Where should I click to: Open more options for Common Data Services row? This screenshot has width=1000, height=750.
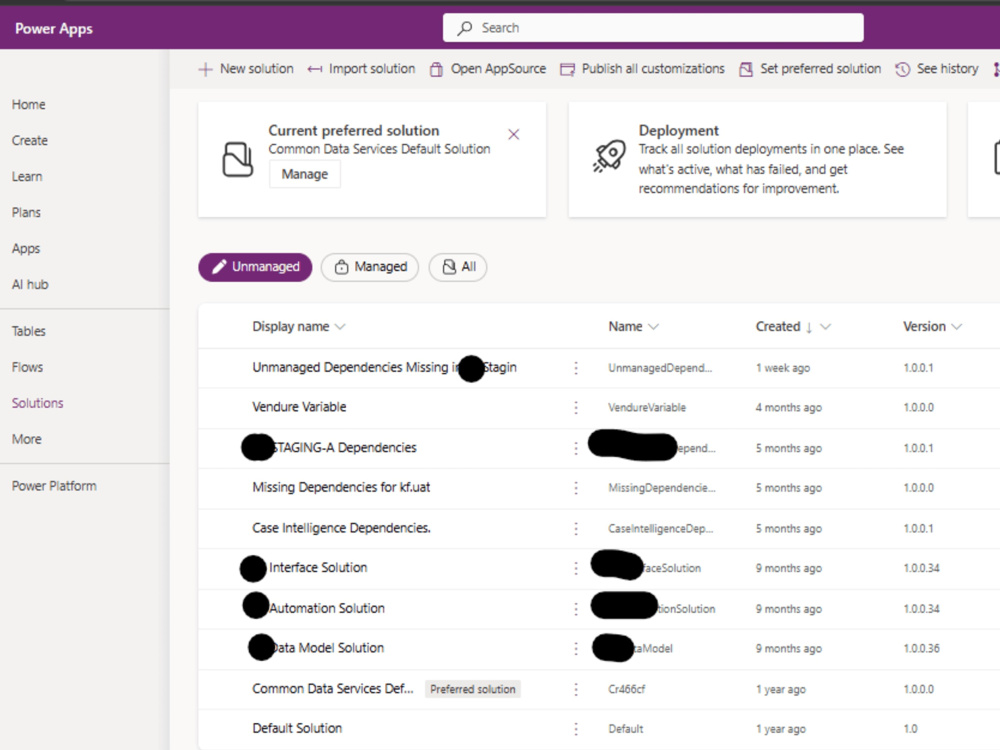coord(576,689)
